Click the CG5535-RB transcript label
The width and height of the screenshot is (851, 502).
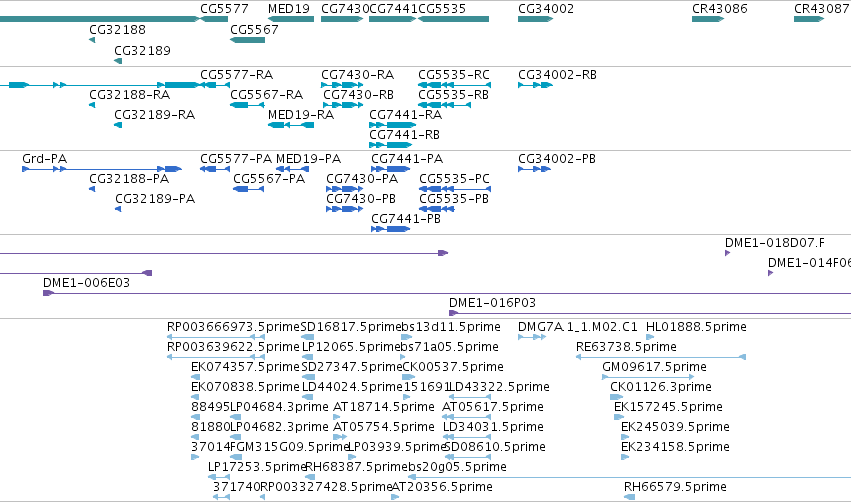coord(453,95)
